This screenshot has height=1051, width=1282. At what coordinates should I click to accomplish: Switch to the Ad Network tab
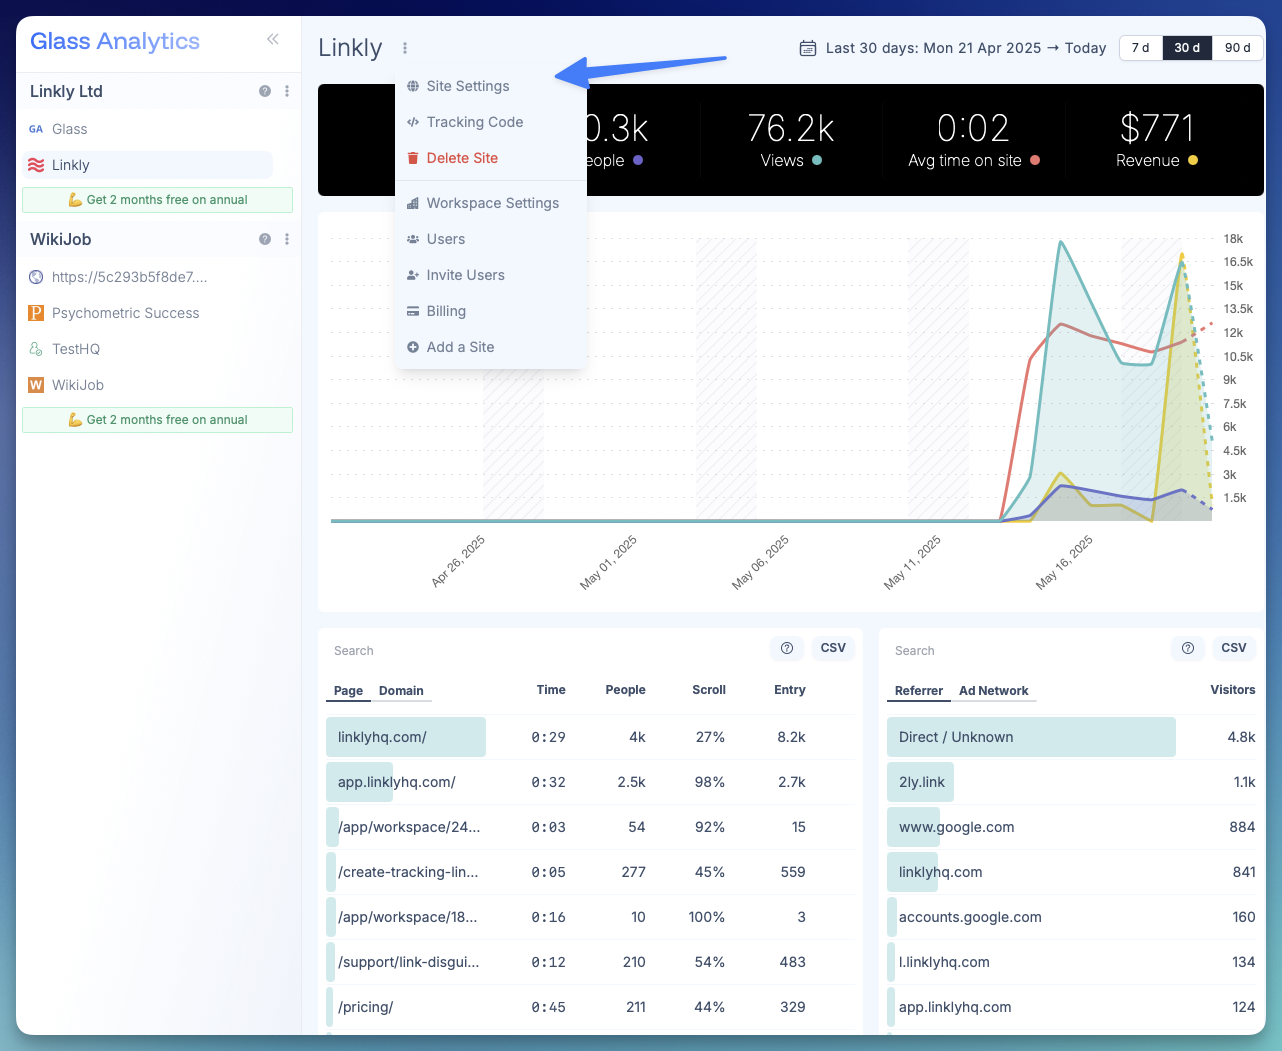(x=994, y=691)
